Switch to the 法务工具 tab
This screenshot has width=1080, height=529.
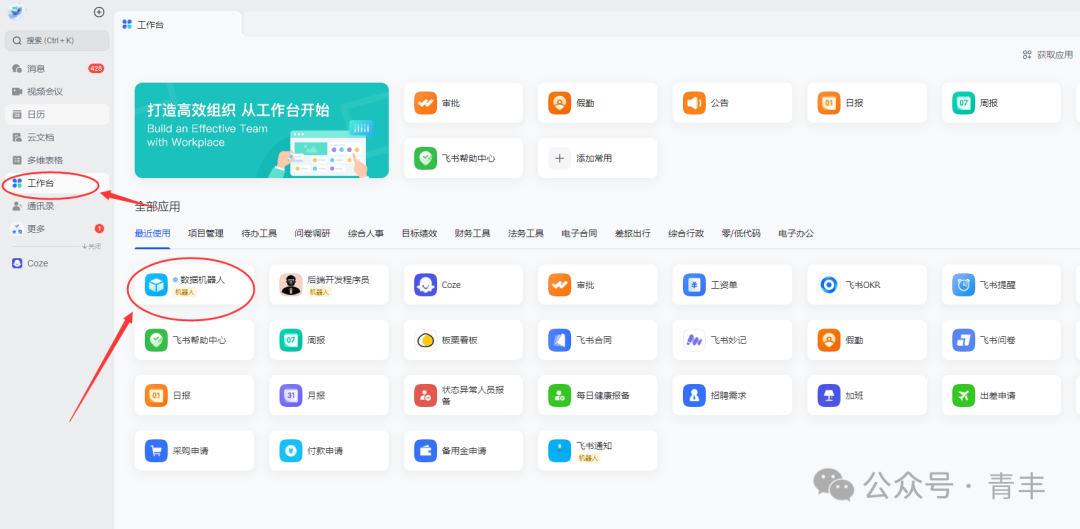(x=526, y=234)
